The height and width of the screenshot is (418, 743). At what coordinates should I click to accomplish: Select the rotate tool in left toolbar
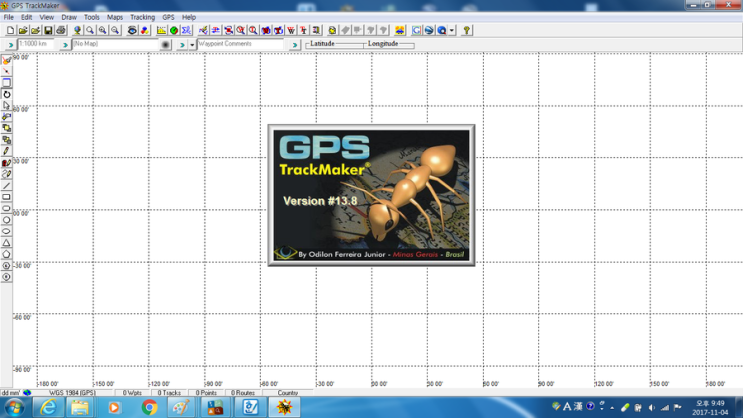(x=6, y=94)
